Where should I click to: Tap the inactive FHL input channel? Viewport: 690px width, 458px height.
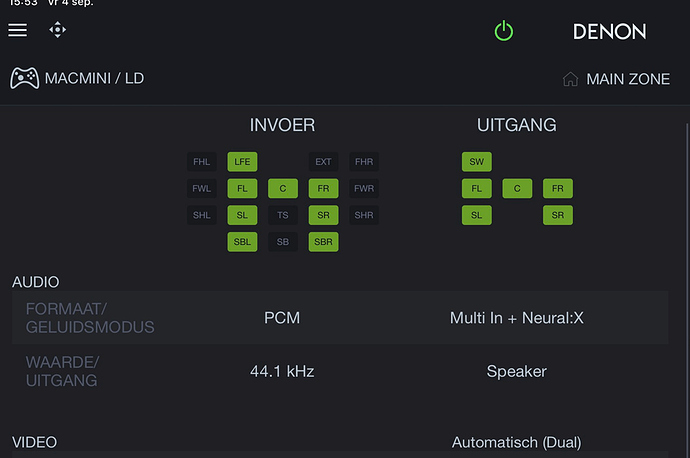pyautogui.click(x=202, y=162)
